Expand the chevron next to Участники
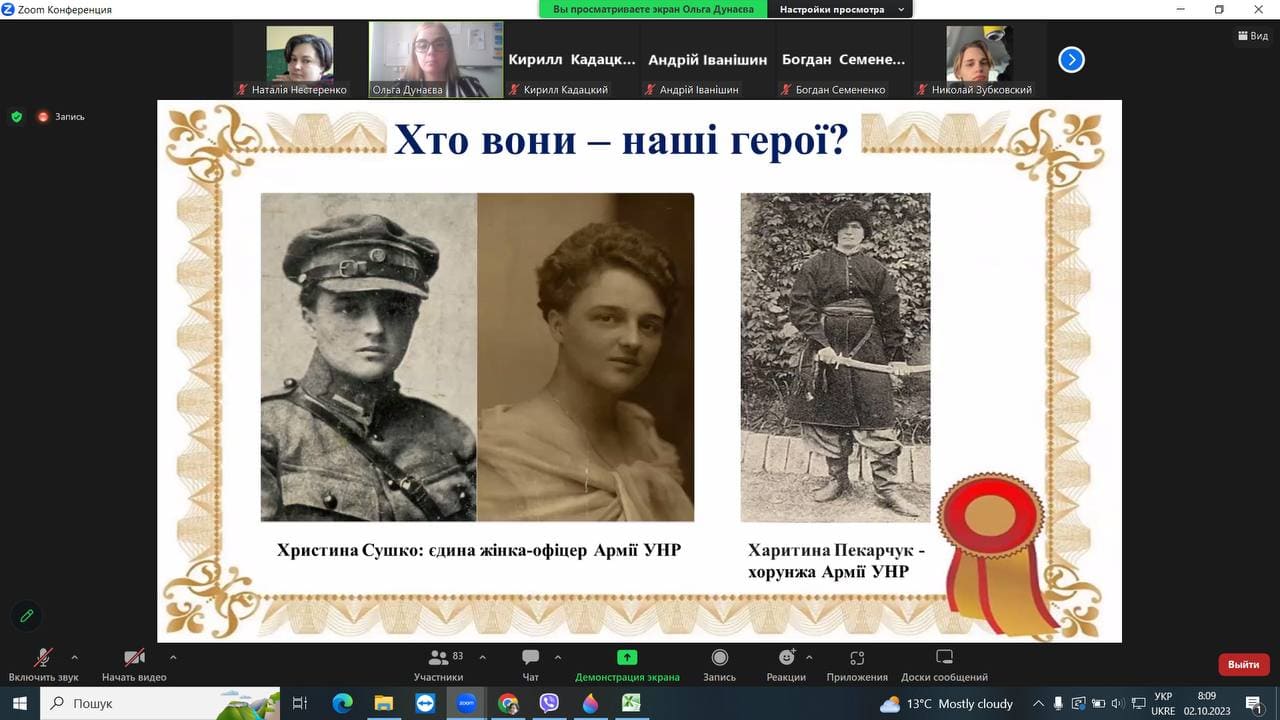This screenshot has height=720, width=1280. point(483,657)
